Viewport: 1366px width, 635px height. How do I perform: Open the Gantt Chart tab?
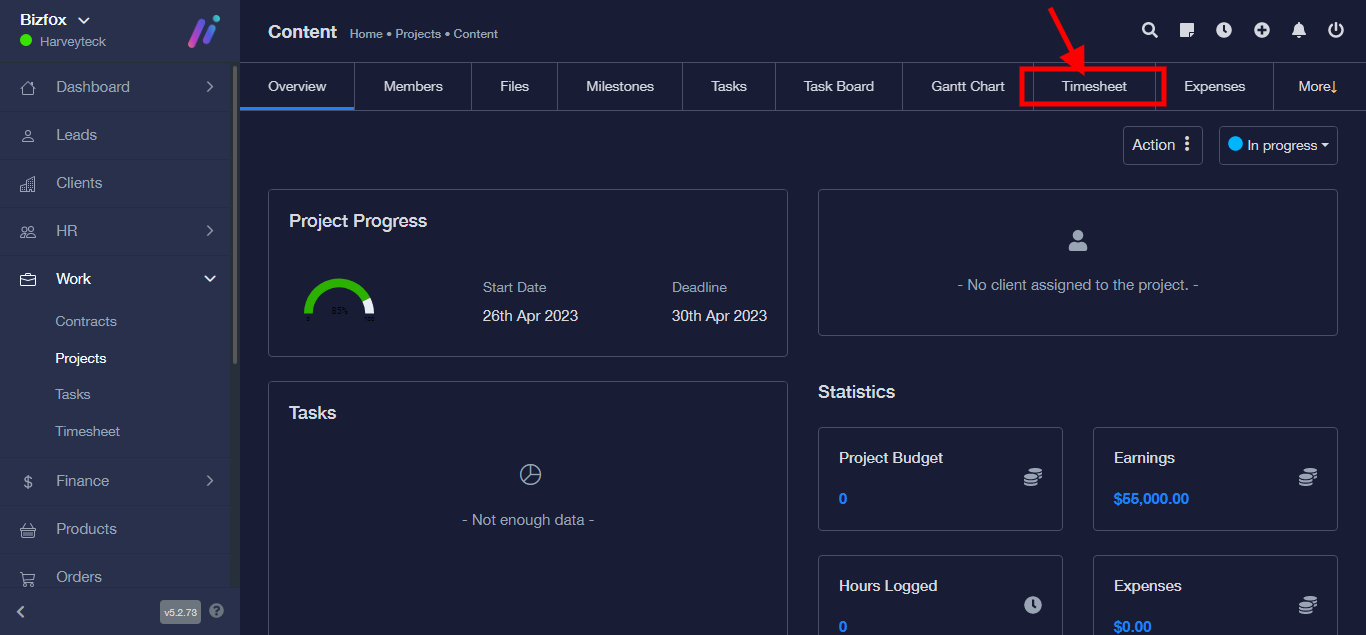coord(967,86)
